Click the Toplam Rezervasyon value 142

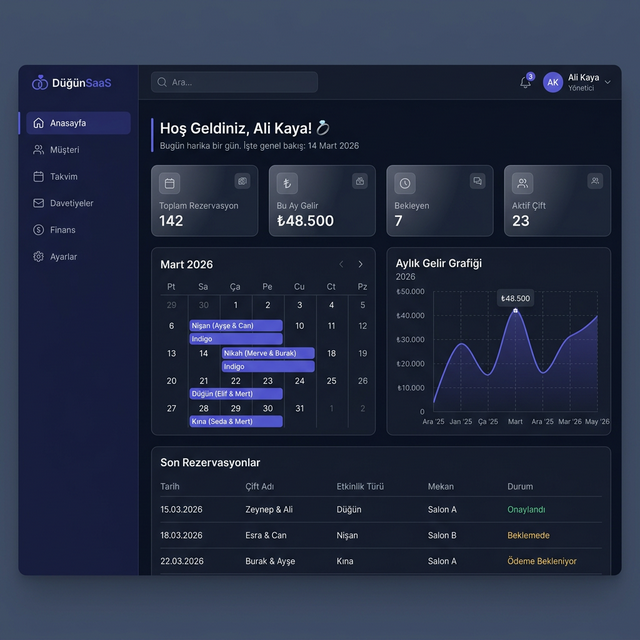point(171,221)
